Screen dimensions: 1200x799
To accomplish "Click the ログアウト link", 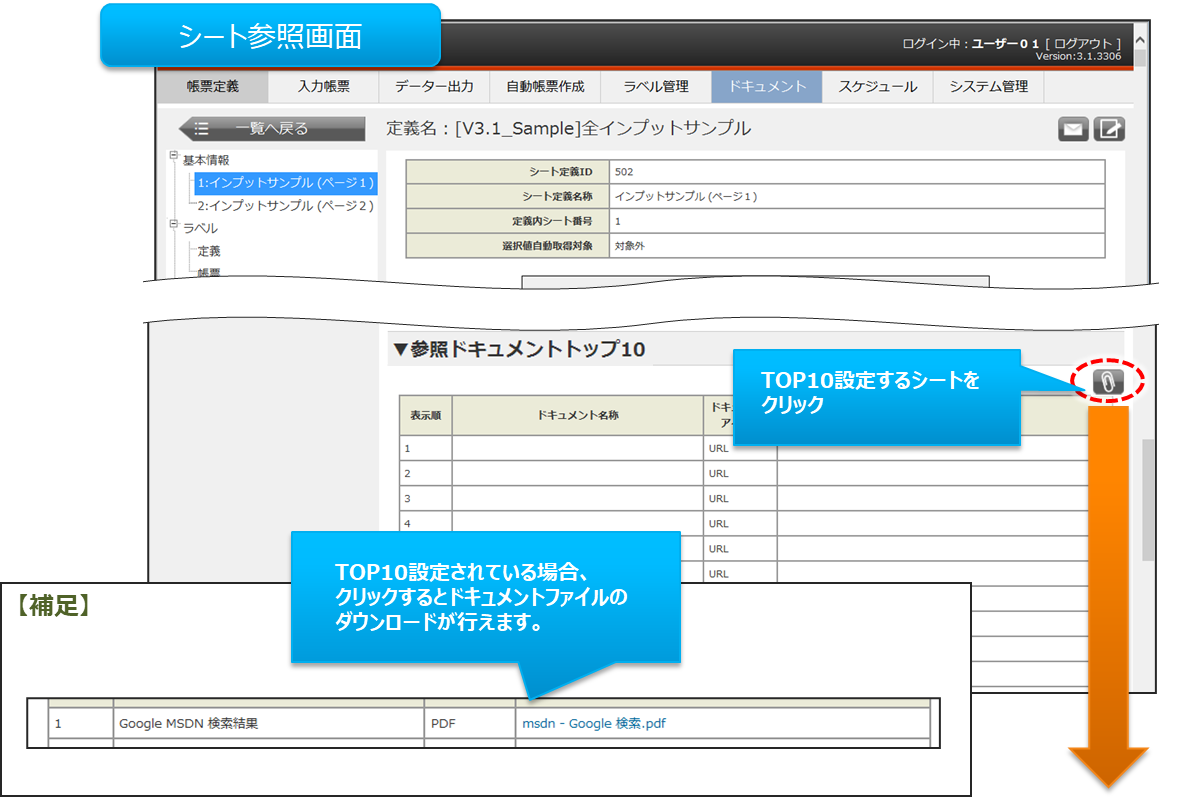I will coord(1083,43).
